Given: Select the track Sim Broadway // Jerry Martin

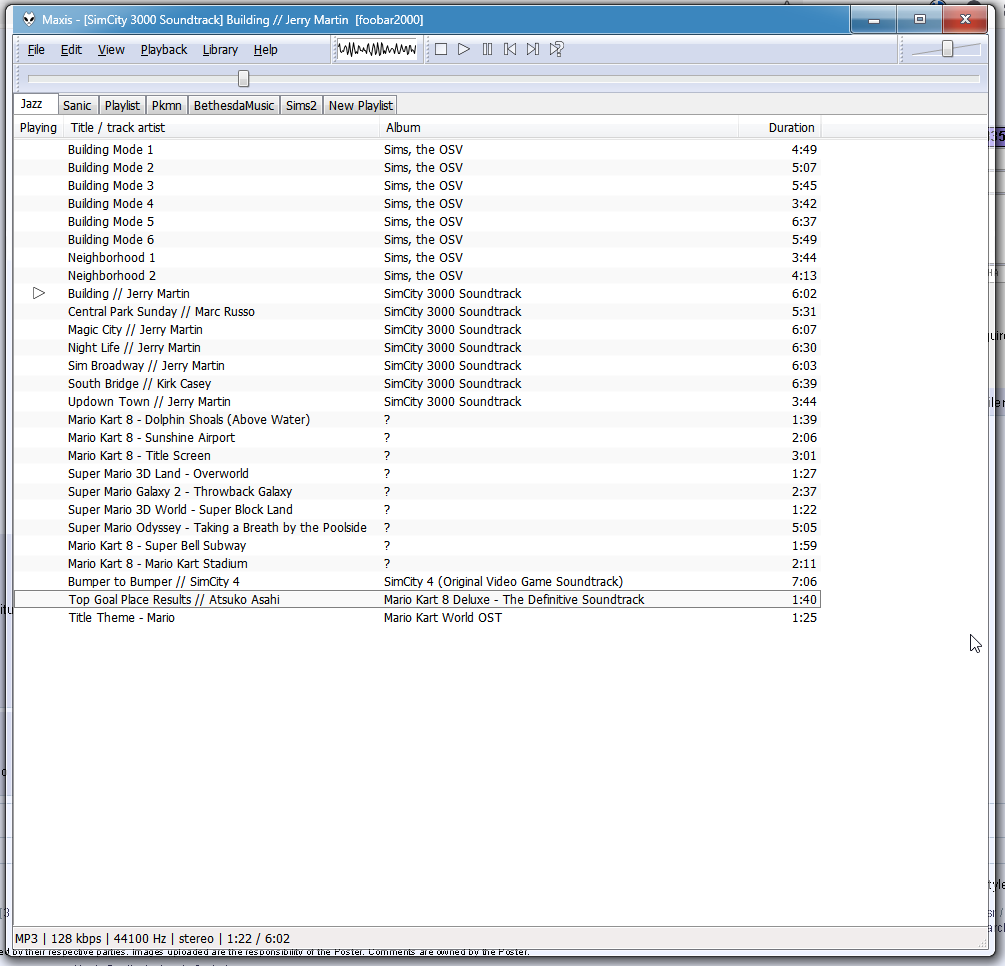Looking at the screenshot, I should tap(417, 365).
